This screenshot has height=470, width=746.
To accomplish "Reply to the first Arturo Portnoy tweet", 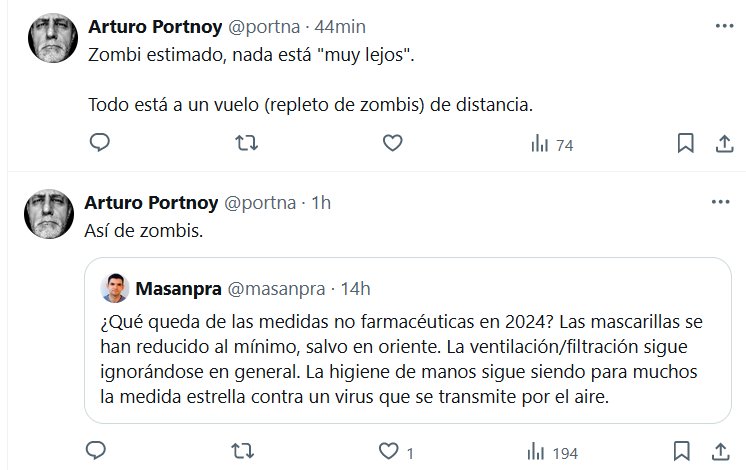I will coord(99,144).
